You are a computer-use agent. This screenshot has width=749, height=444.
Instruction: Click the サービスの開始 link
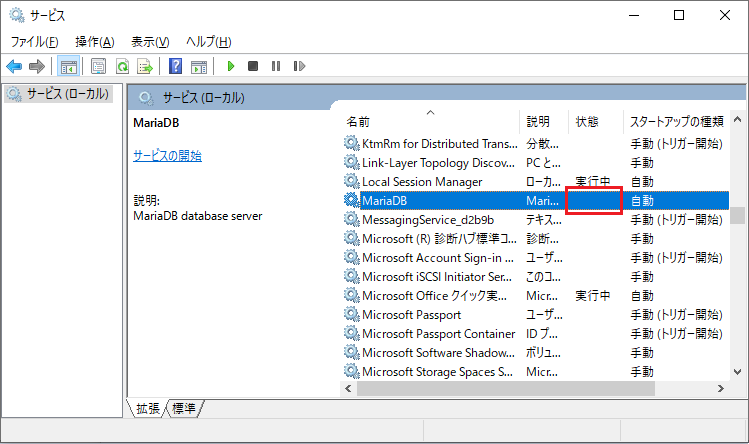click(x=167, y=155)
